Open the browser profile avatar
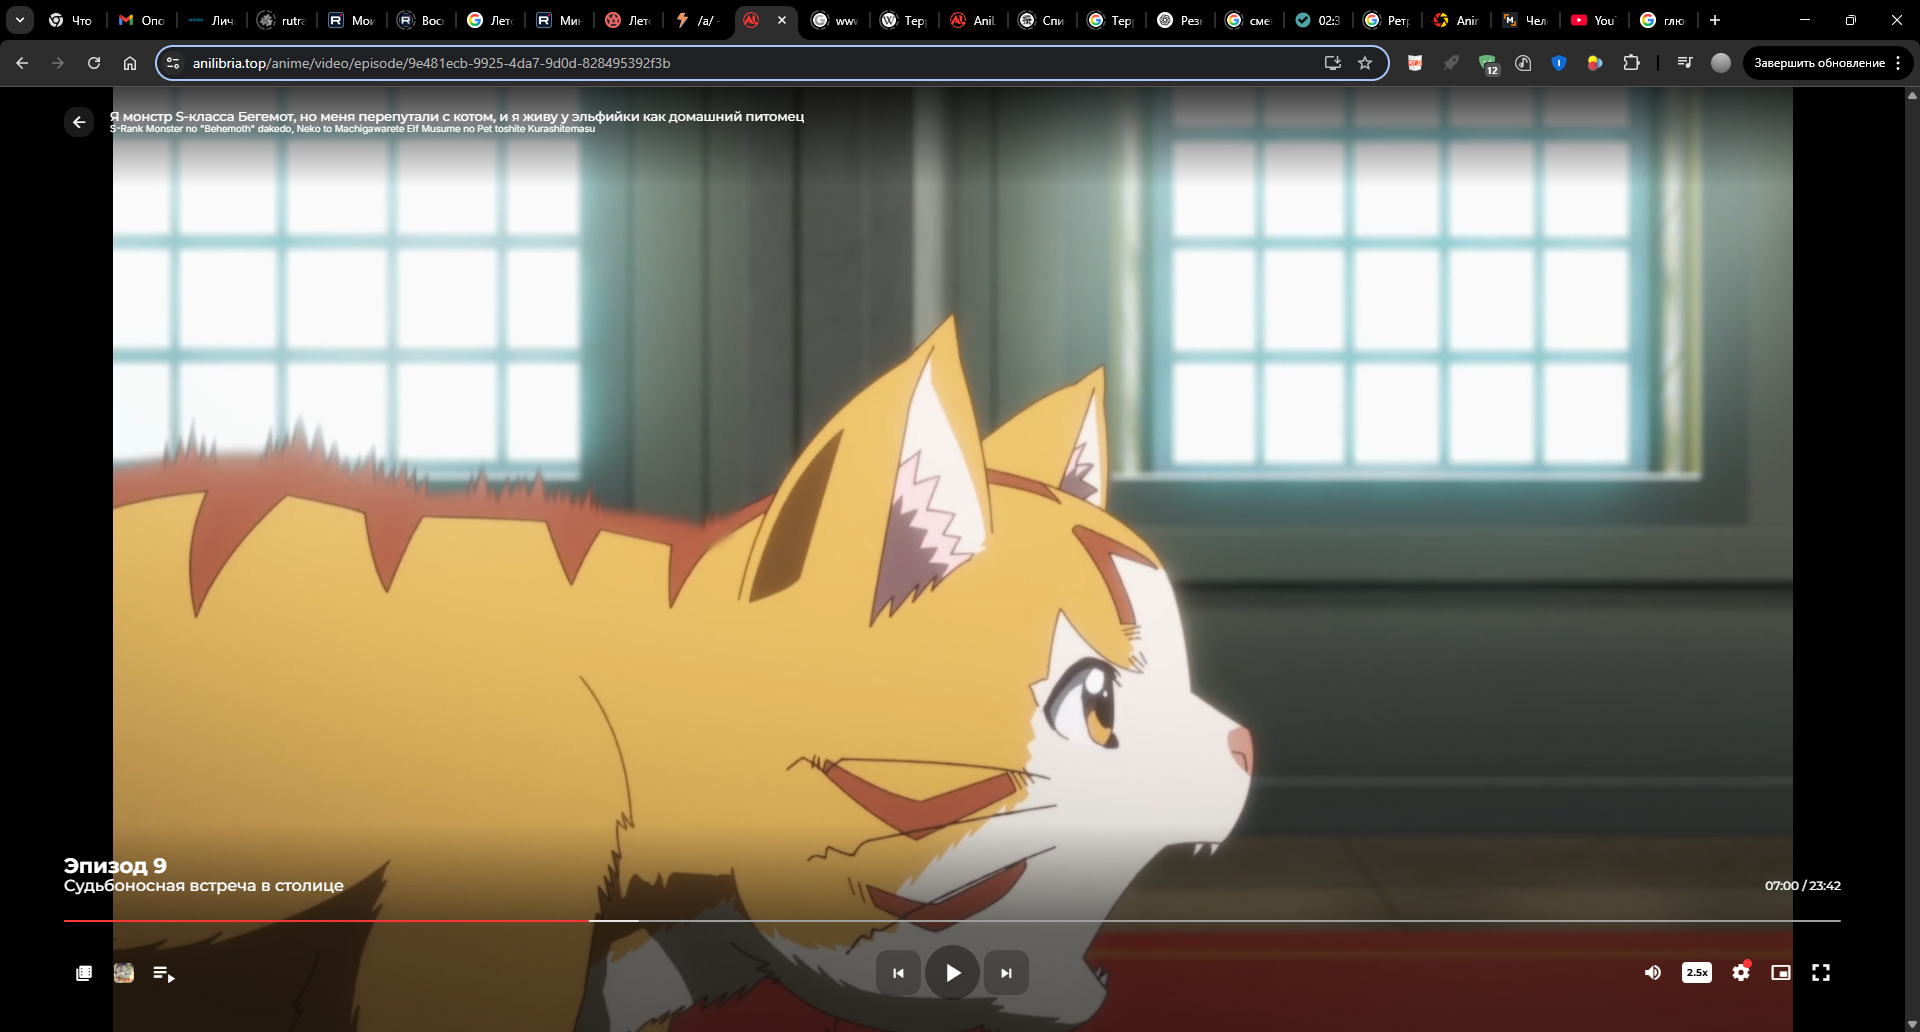Viewport: 1920px width, 1032px height. [1721, 63]
